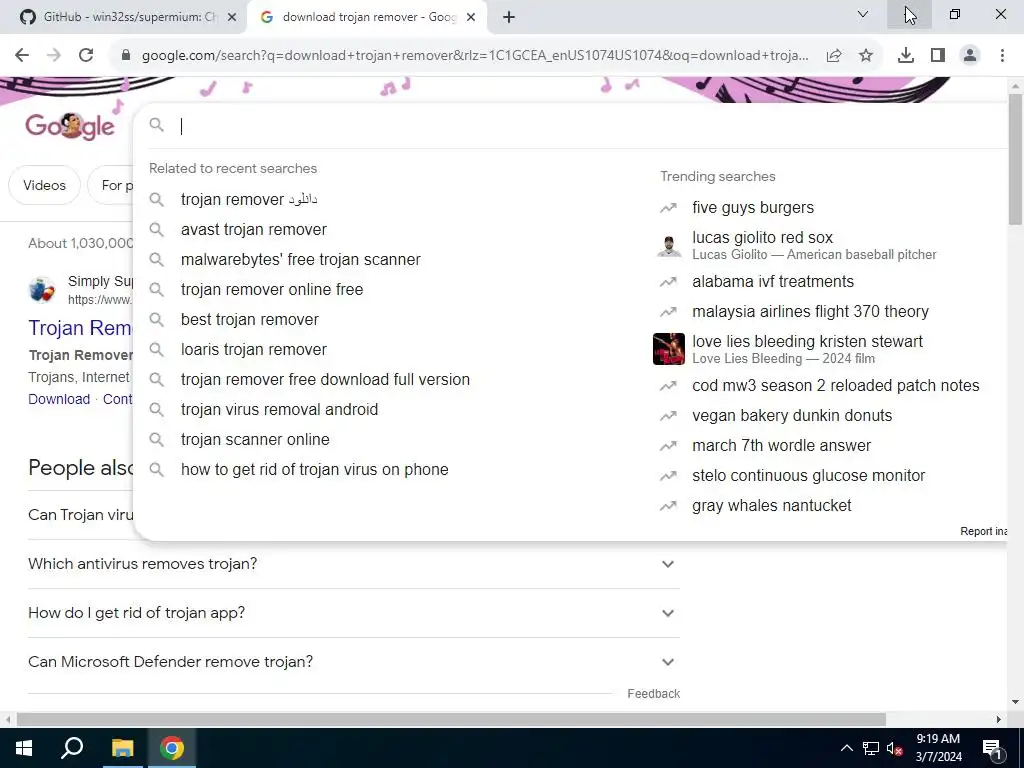Close the download trojan remover tab
Viewport: 1024px width, 768px height.
pyautogui.click(x=471, y=18)
